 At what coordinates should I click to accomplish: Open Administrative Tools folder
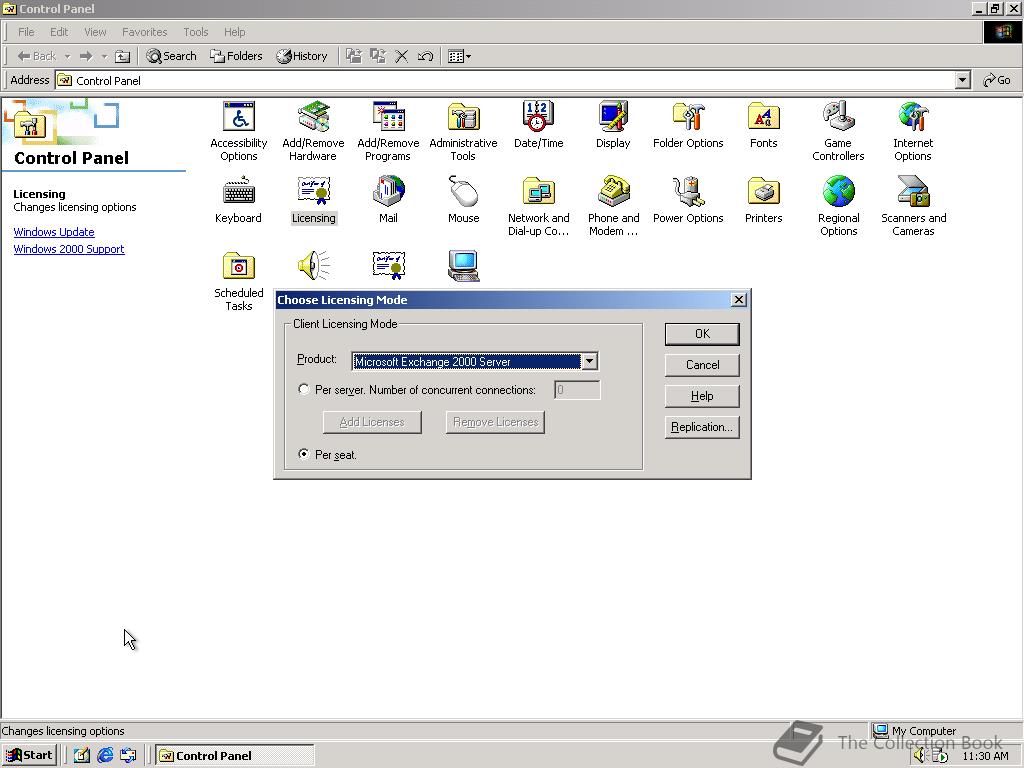coord(463,131)
